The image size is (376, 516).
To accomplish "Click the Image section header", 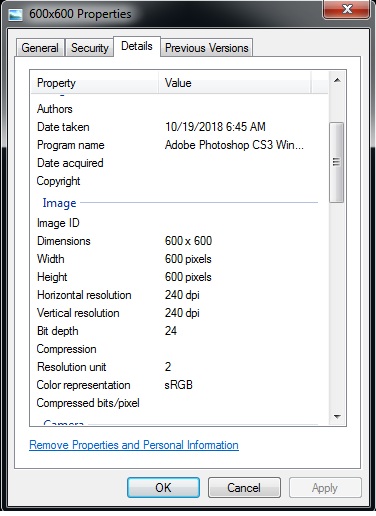I will [59, 203].
